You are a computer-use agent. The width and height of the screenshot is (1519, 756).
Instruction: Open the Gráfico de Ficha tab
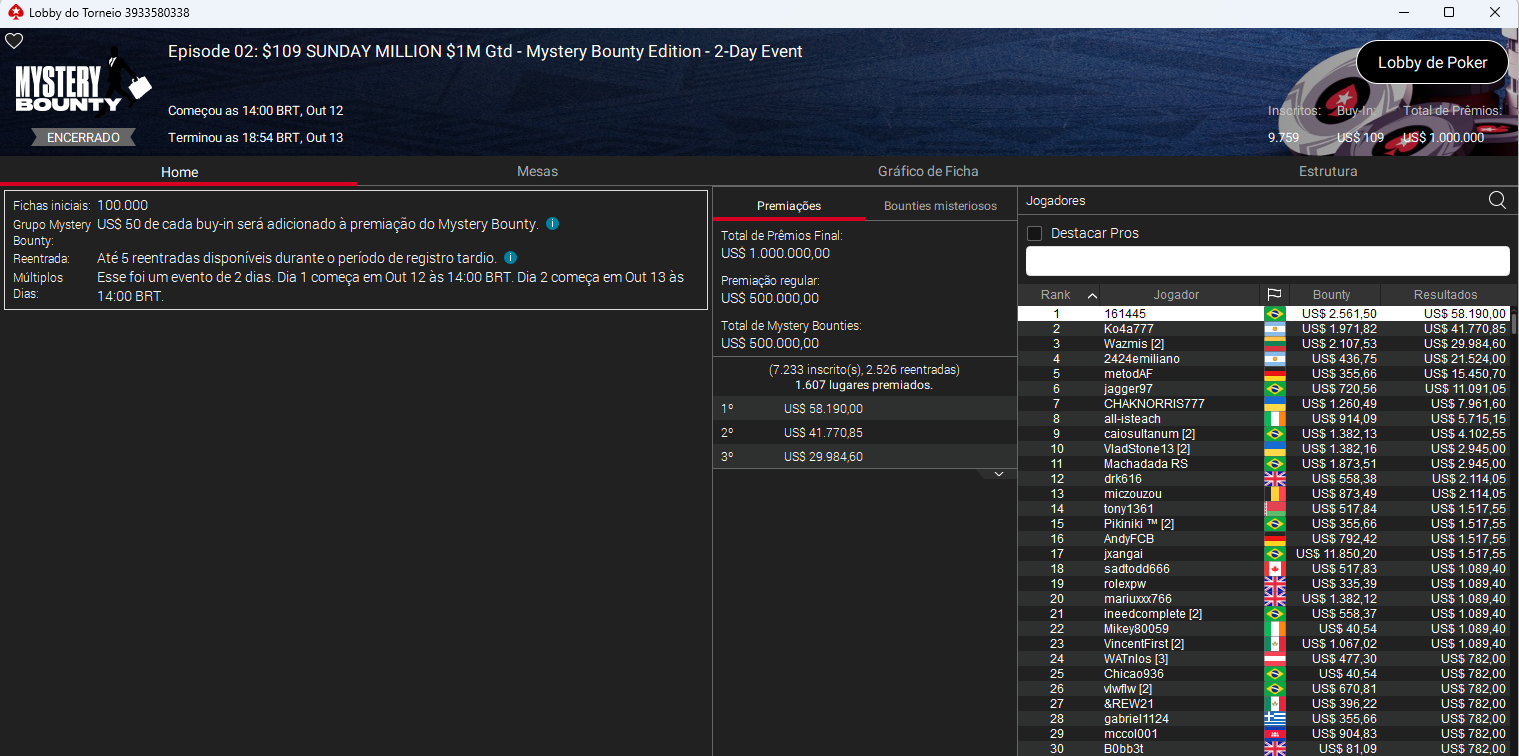(x=928, y=172)
